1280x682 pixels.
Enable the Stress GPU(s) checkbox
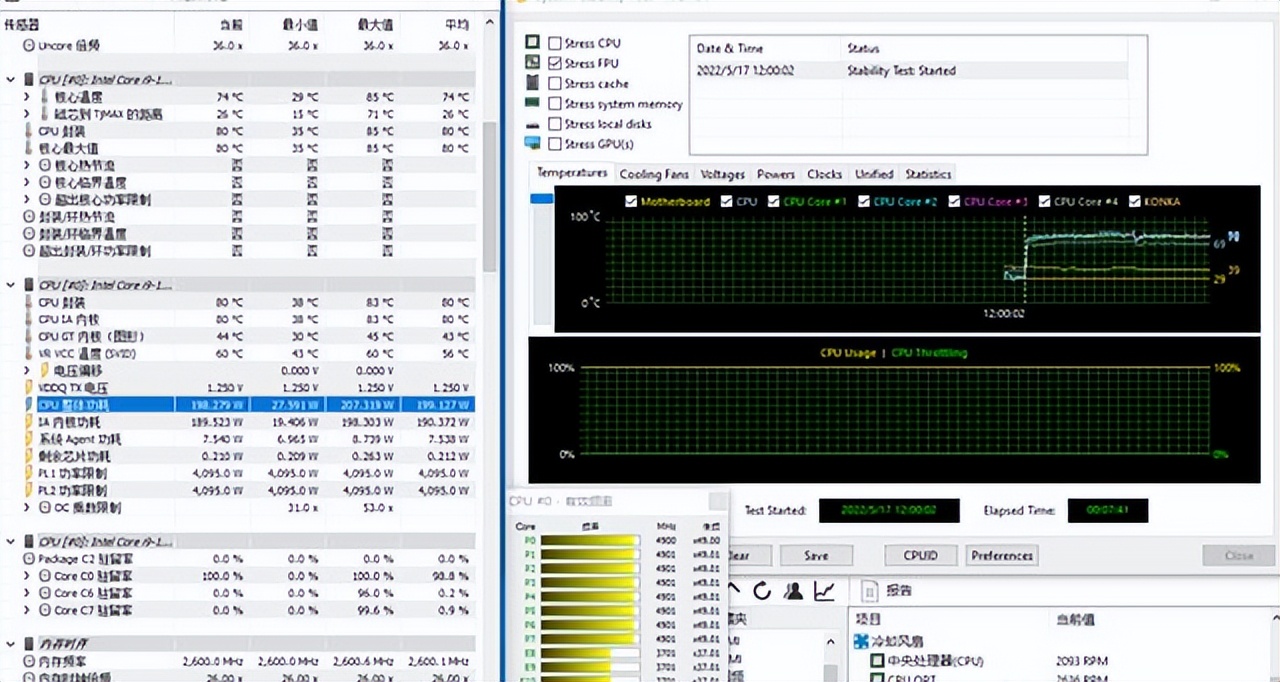pos(555,144)
